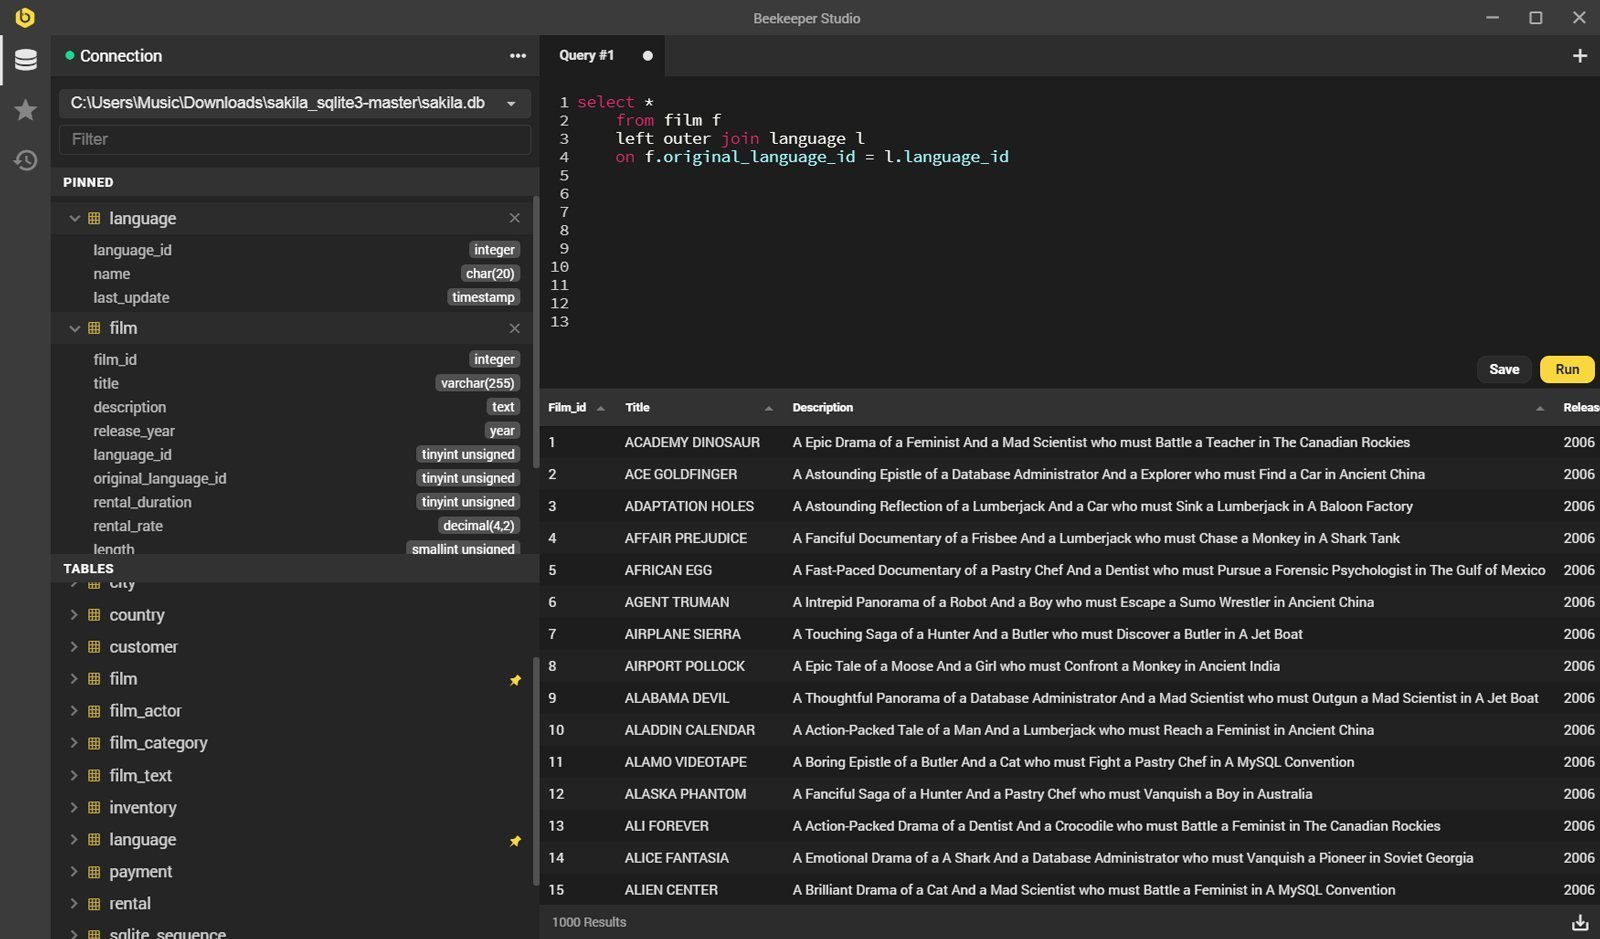
Task: Select the original_language_id column row
Action: point(295,479)
